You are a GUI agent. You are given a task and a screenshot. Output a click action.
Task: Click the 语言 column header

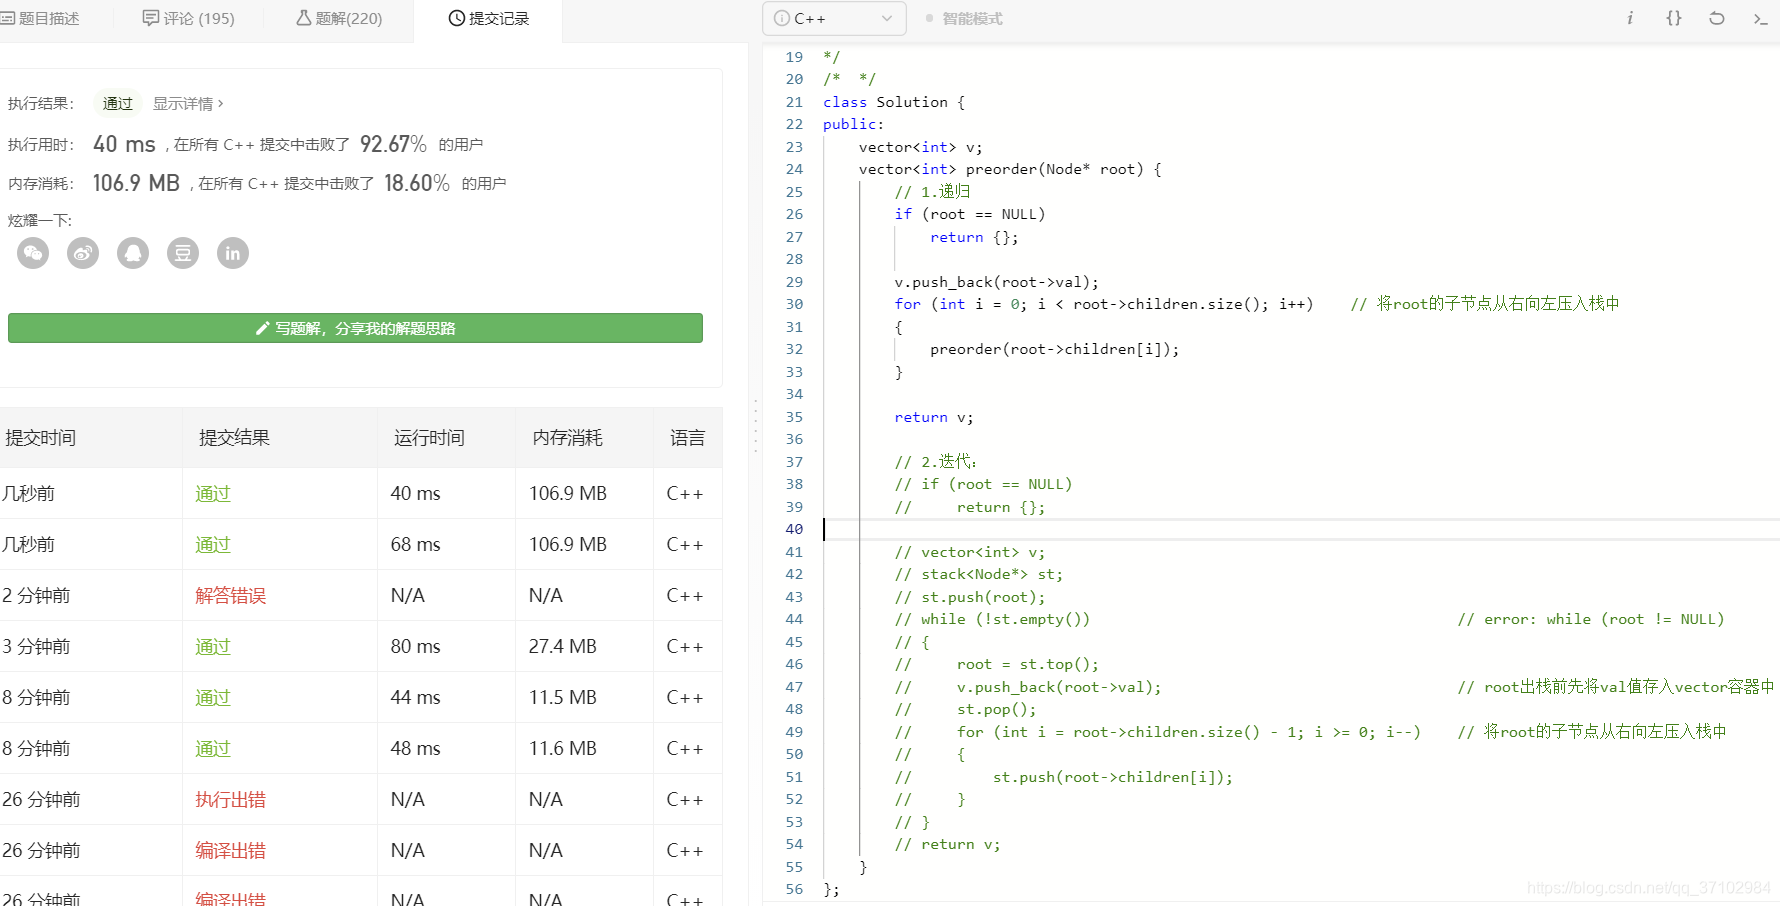tap(687, 437)
